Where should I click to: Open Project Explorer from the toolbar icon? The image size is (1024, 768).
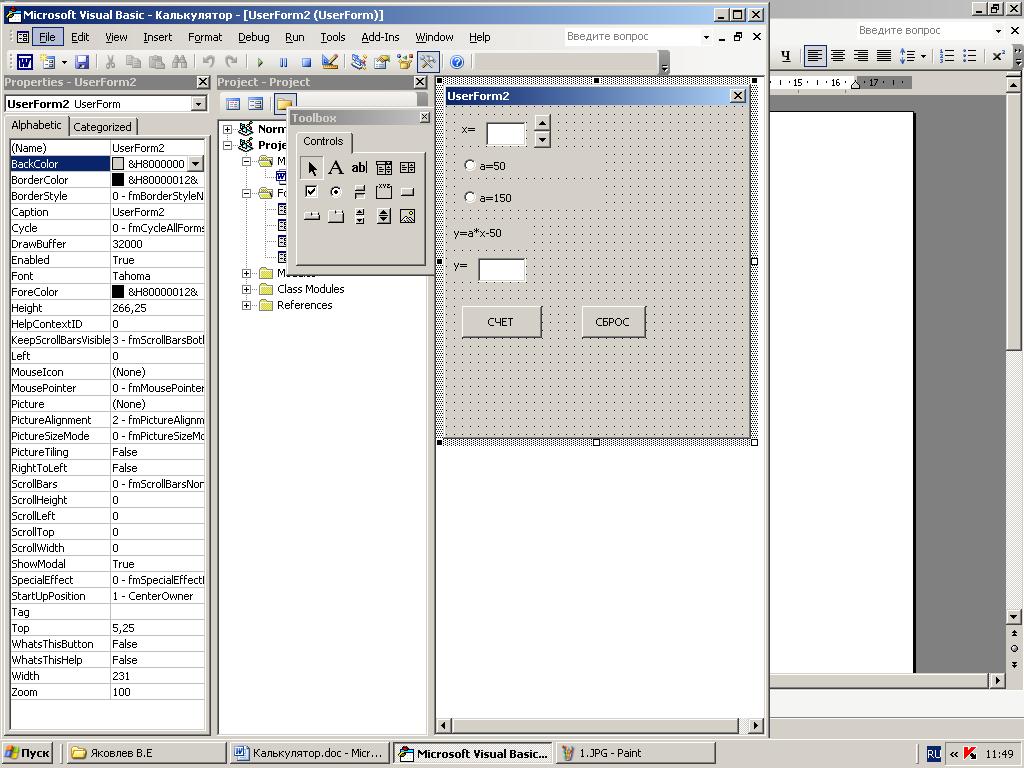pos(359,62)
